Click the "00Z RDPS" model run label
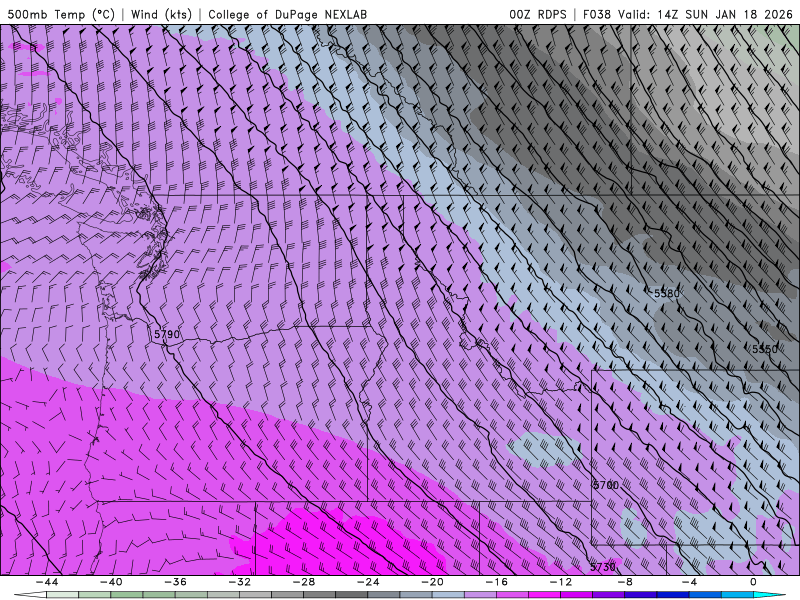Viewport: 800px width, 600px height. click(x=538, y=14)
